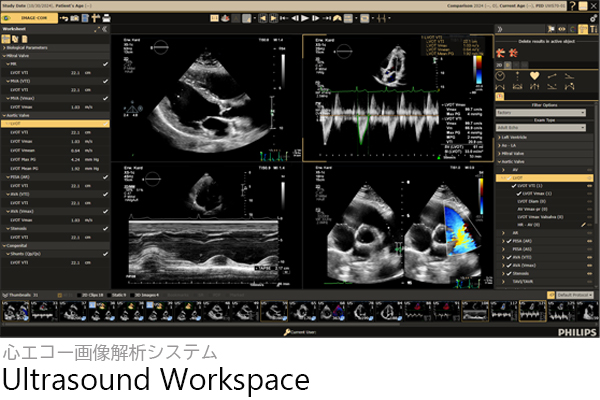Toggle the MVA (VTI) checkmark in worksheet
This screenshot has width=600, height=400.
click(105, 81)
